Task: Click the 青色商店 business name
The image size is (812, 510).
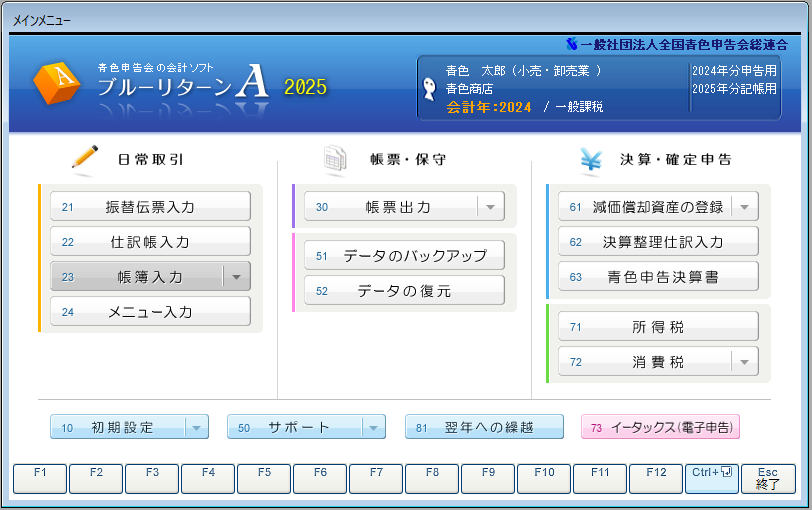Action: click(x=469, y=89)
